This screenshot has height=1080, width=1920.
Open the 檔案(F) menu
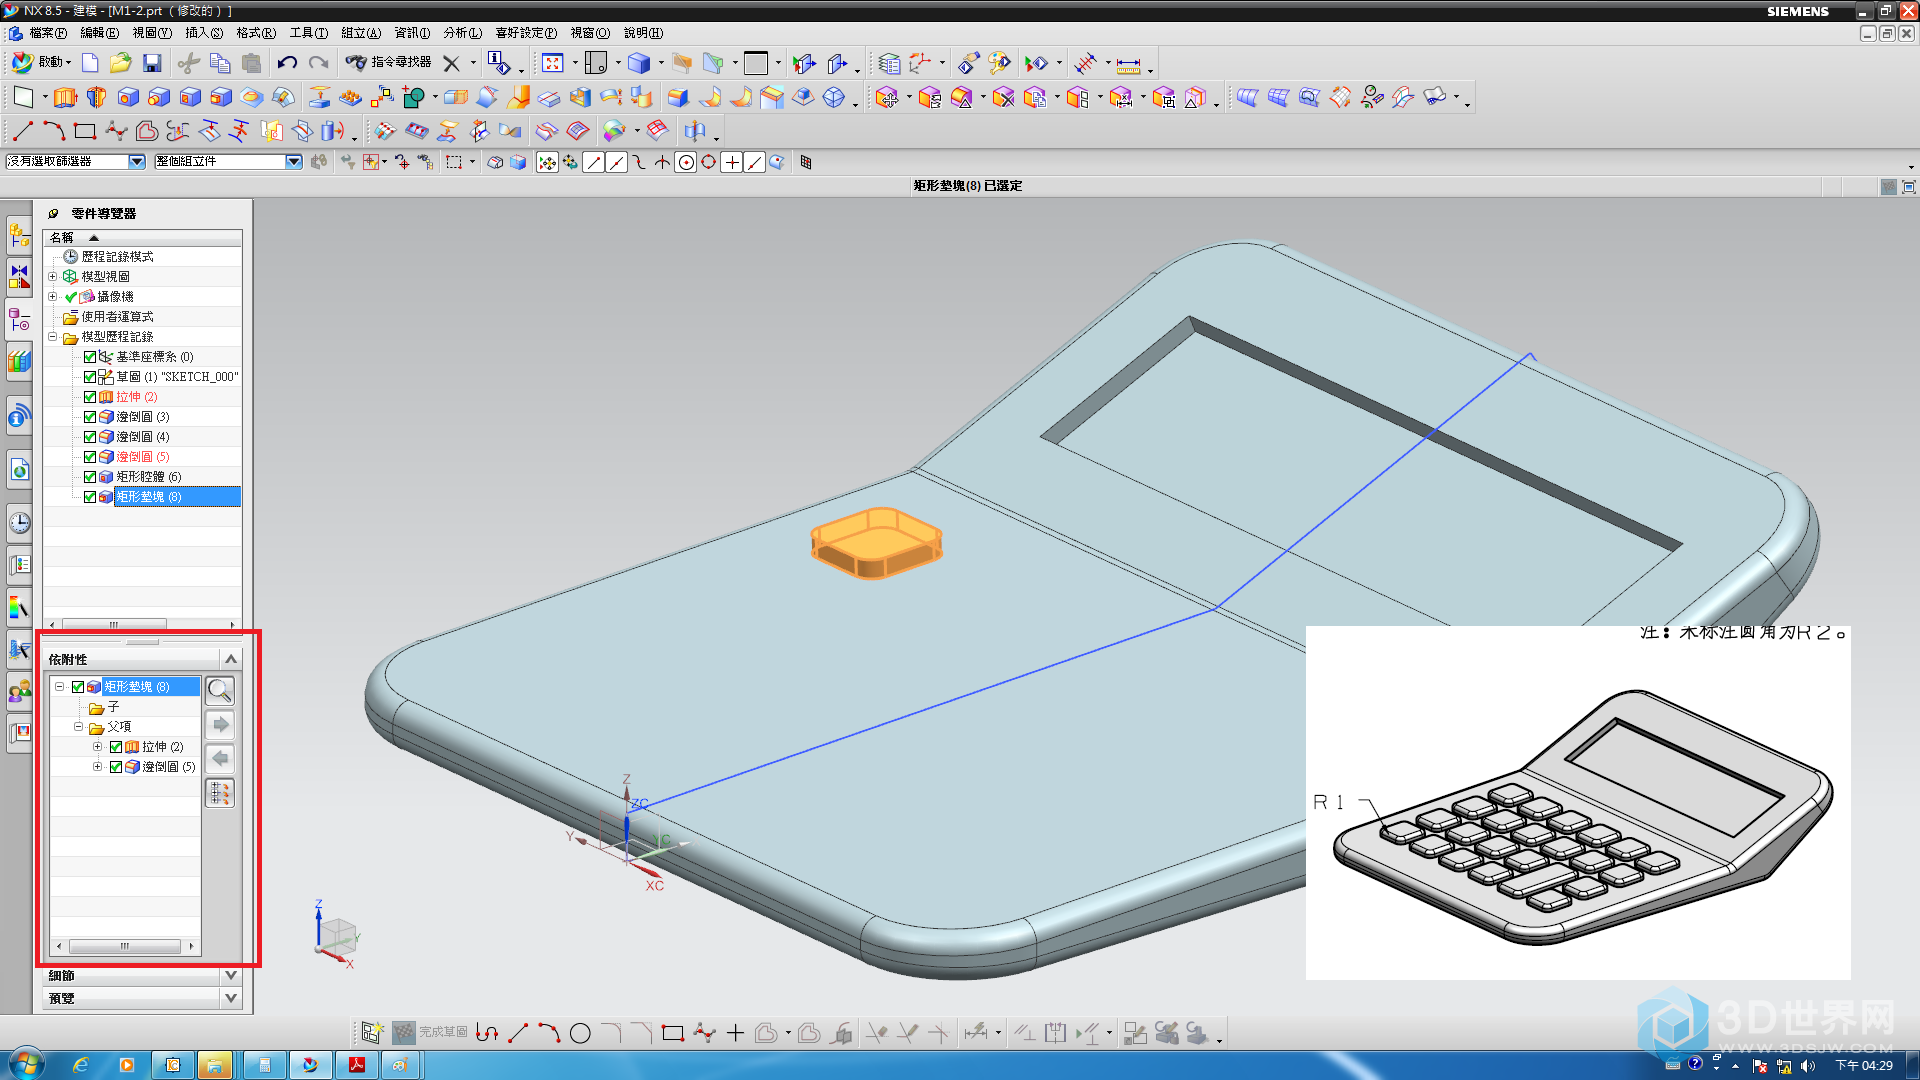coord(47,33)
